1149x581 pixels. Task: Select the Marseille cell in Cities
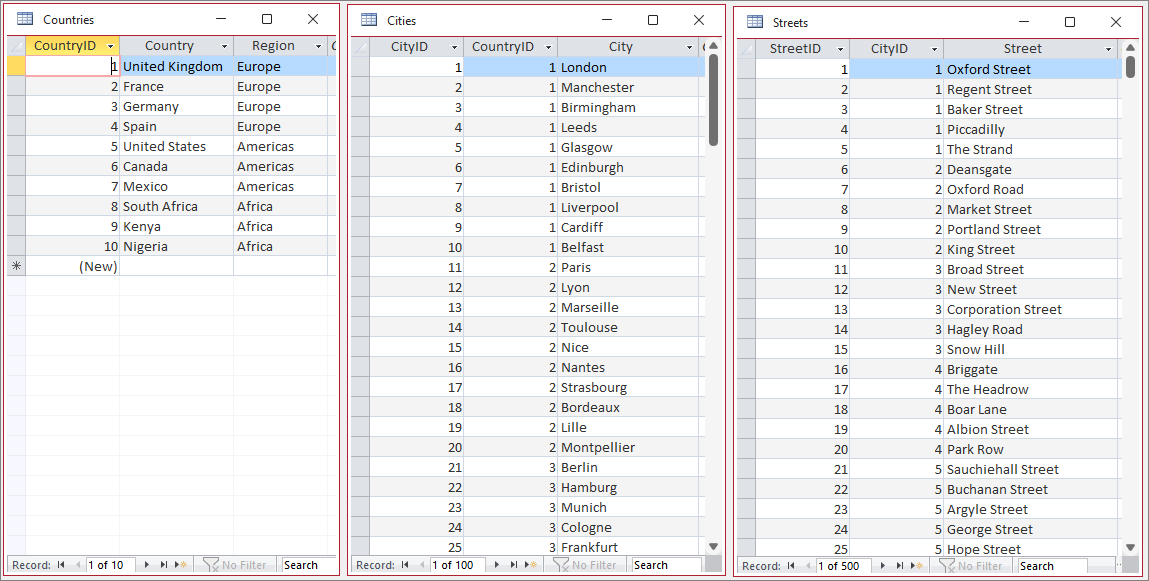[x=629, y=307]
